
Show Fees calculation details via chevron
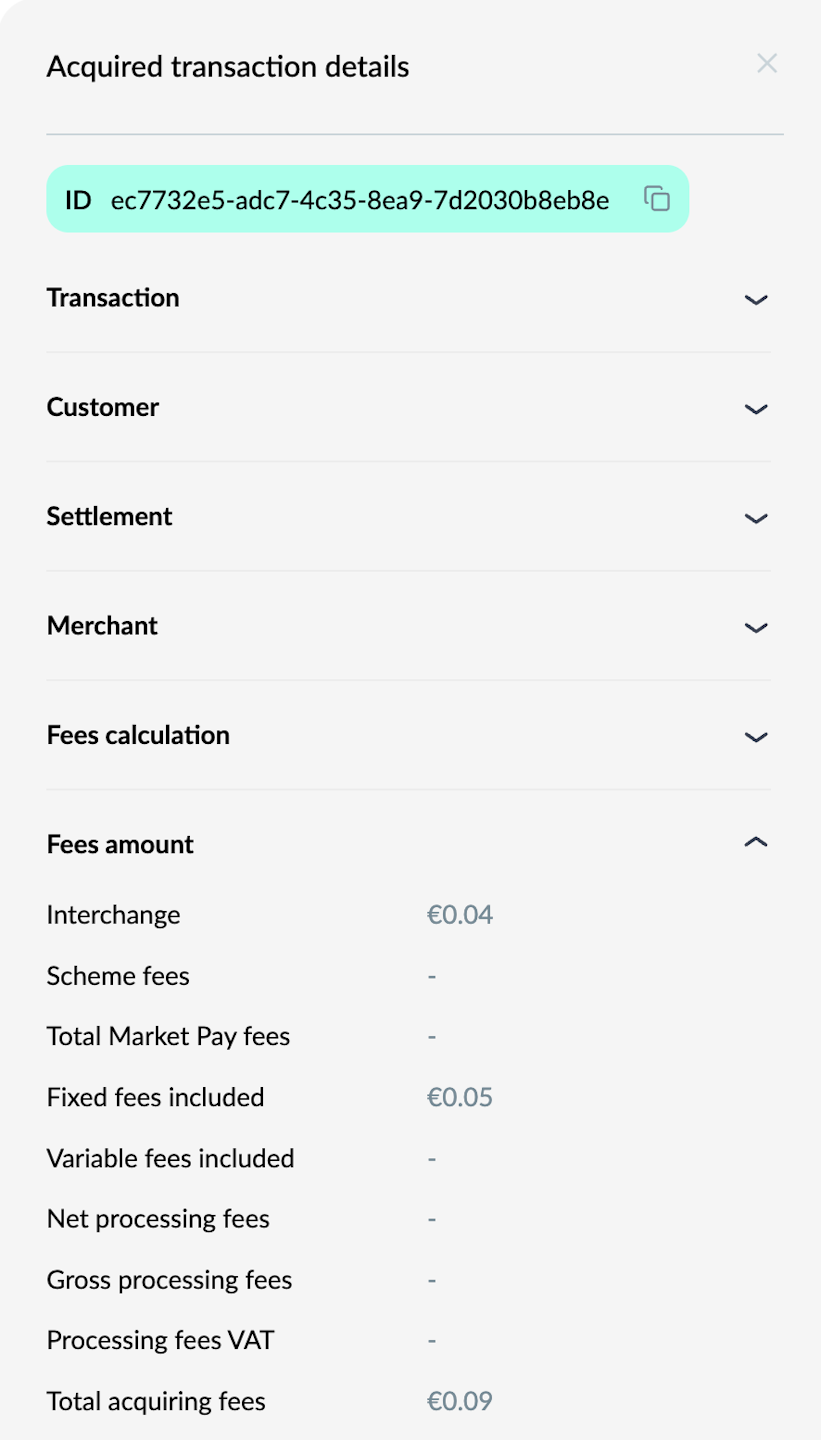756,736
